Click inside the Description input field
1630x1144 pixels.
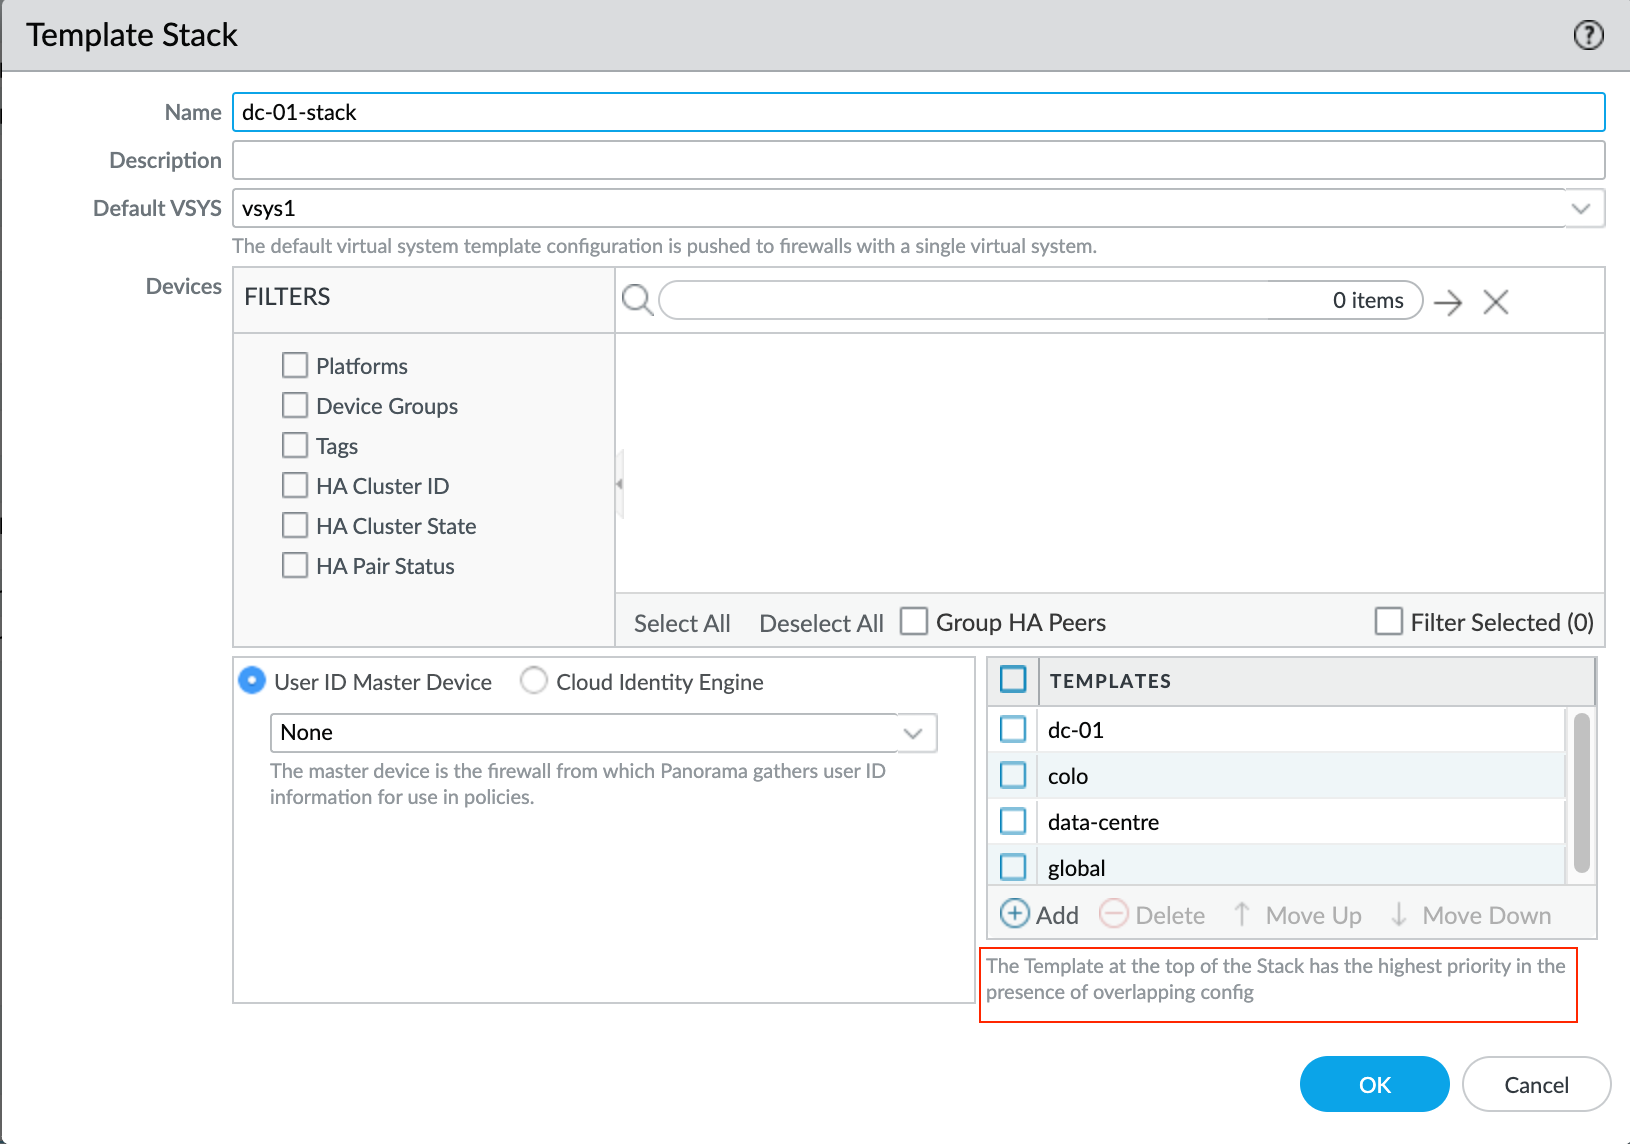pos(900,159)
